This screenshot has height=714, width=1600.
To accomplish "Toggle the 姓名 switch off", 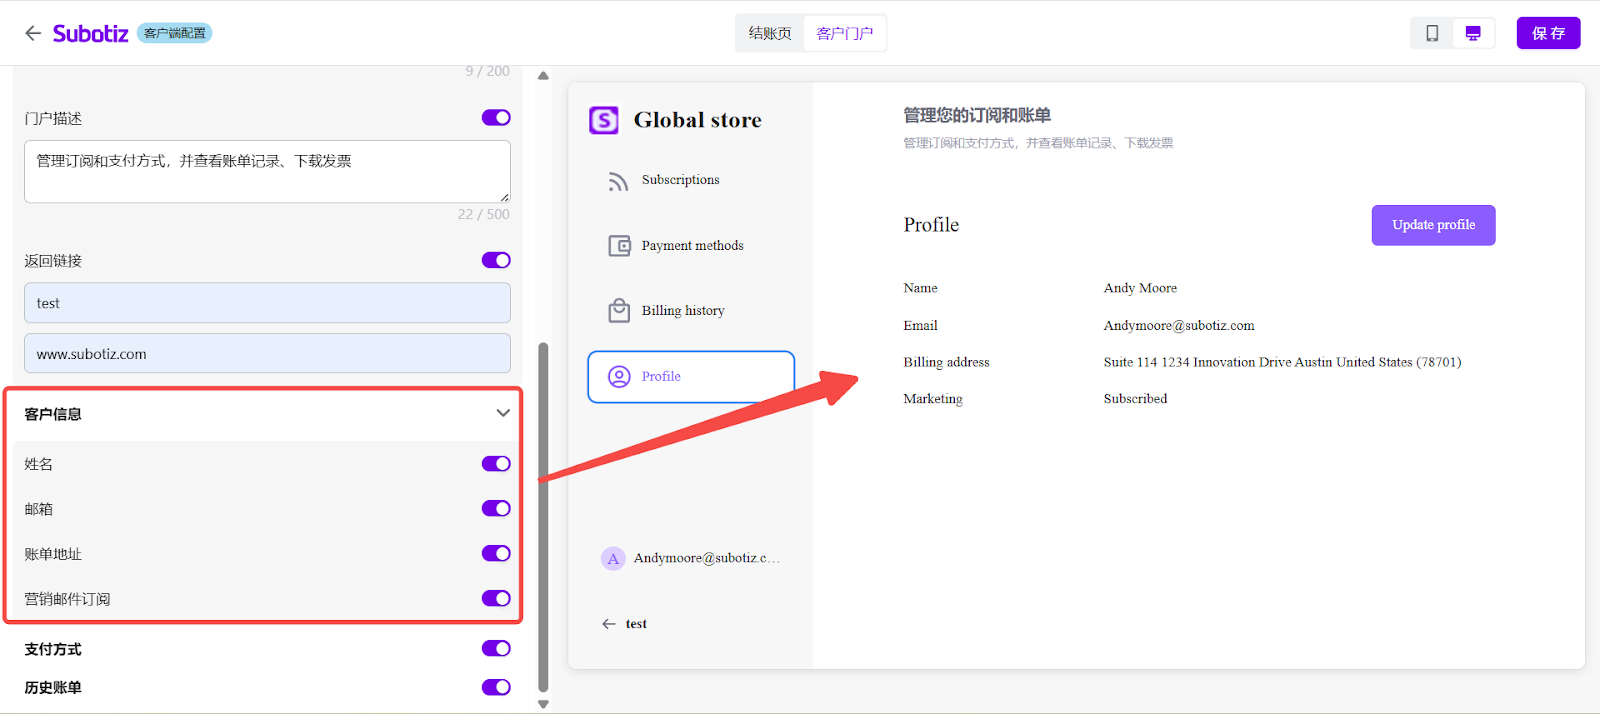I will (x=496, y=464).
